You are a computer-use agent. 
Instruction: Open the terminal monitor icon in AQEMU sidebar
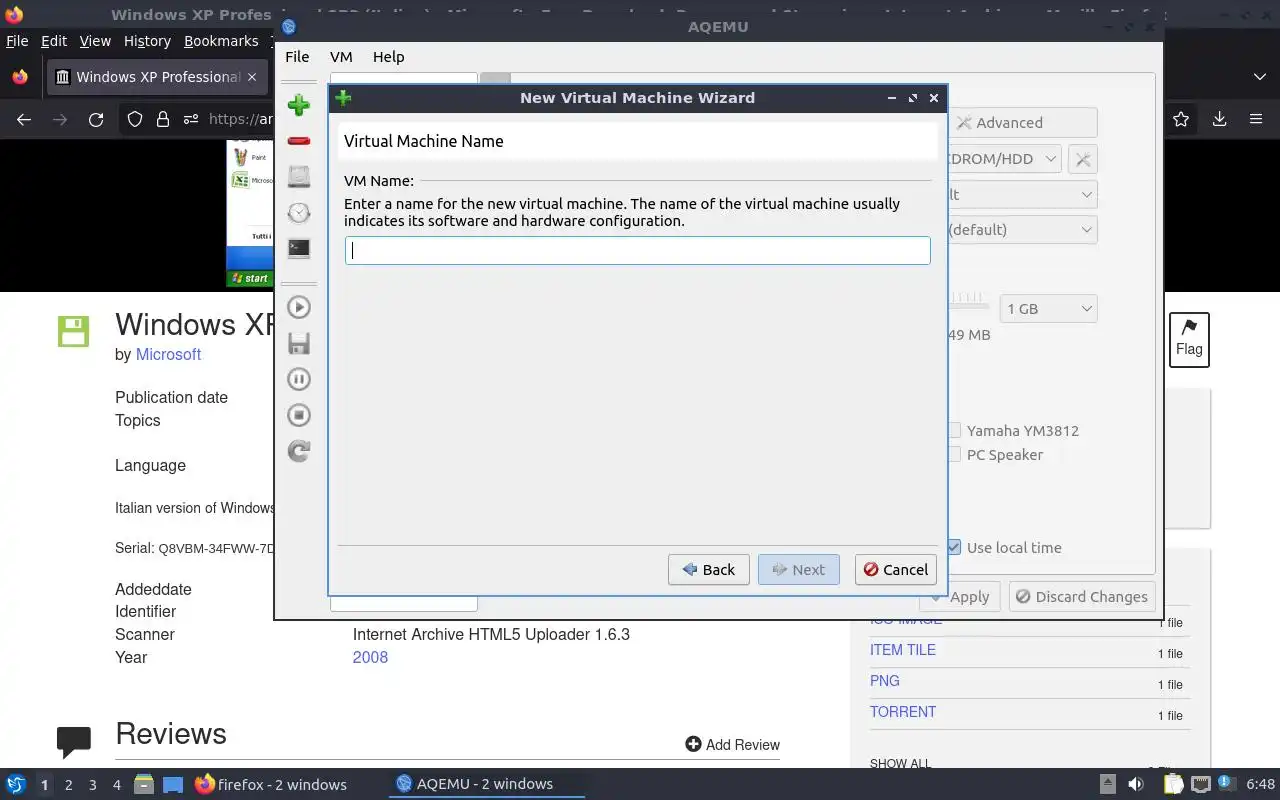coord(298,248)
